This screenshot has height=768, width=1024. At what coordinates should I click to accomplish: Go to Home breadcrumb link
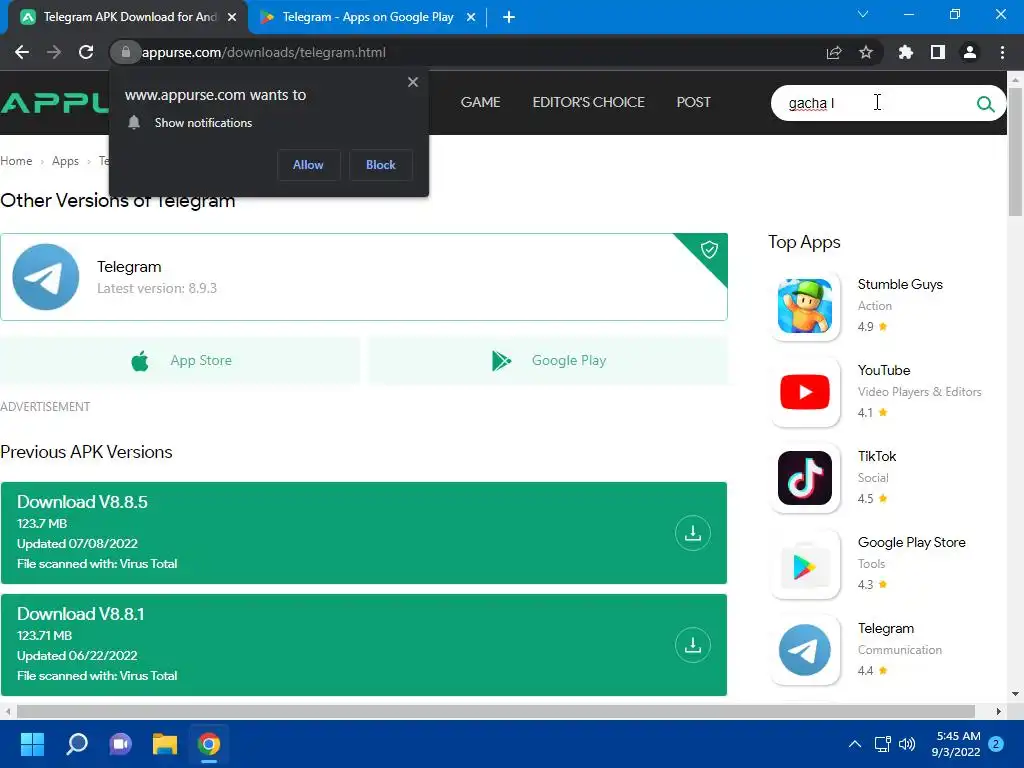16,161
